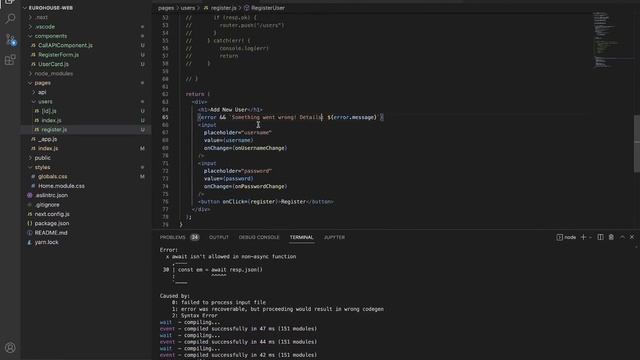The height and width of the screenshot is (360, 640).
Task: Open the Extensions view
Action: pyautogui.click(x=10, y=60)
